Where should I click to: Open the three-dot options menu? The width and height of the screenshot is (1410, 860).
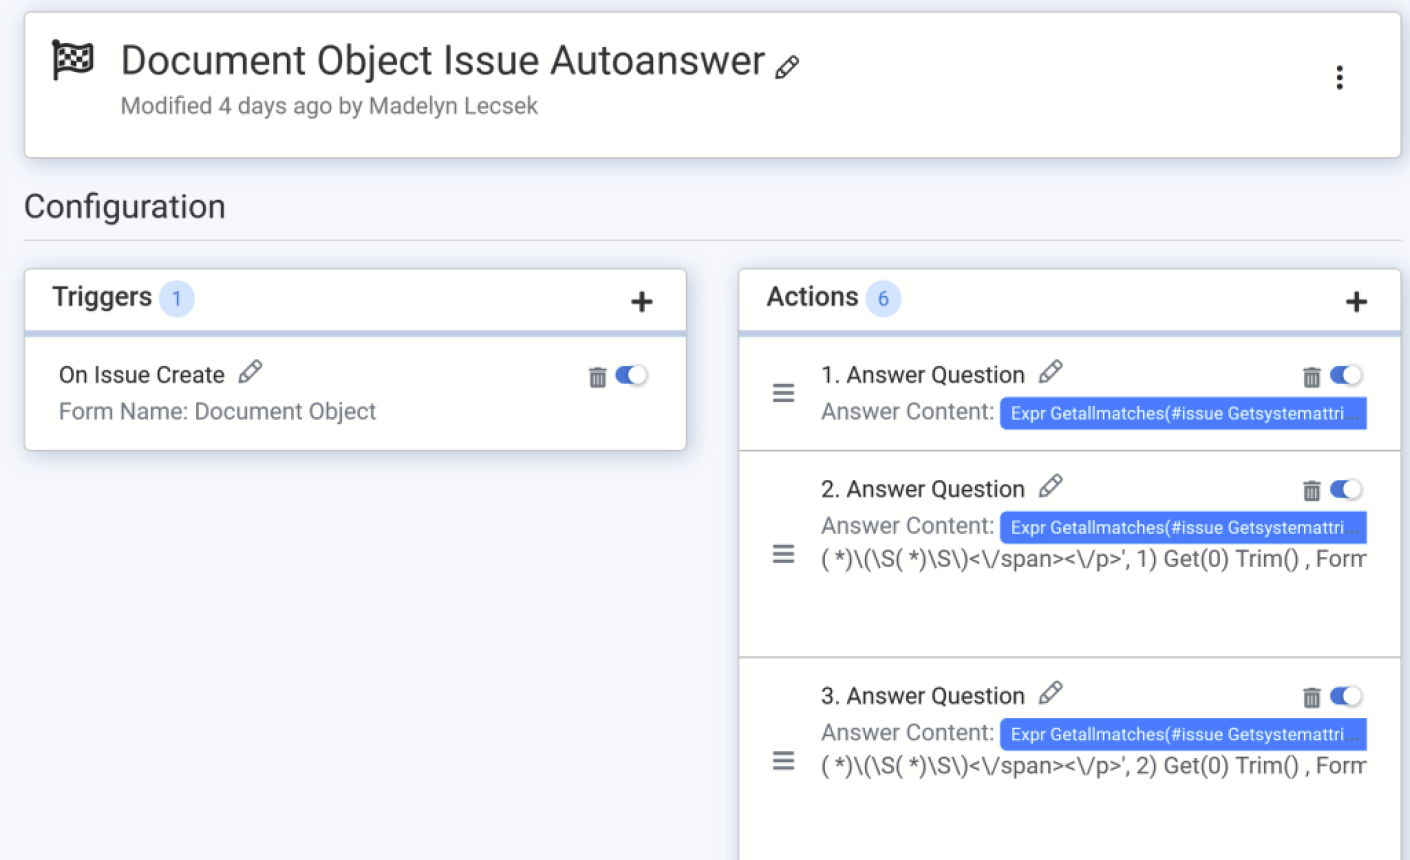click(x=1339, y=78)
